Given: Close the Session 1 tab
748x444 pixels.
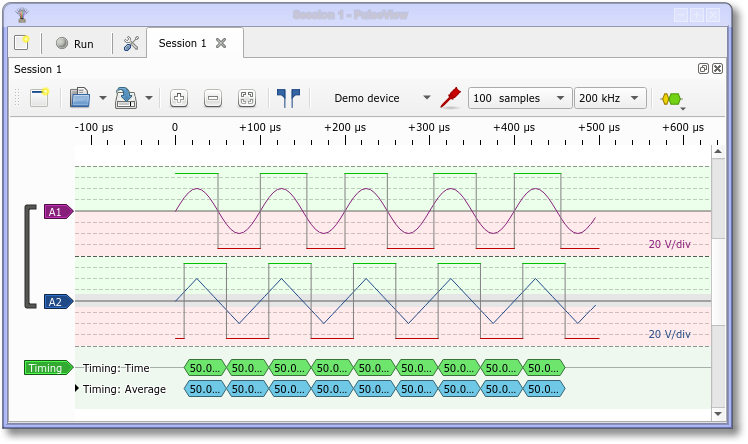Looking at the screenshot, I should click(x=221, y=43).
